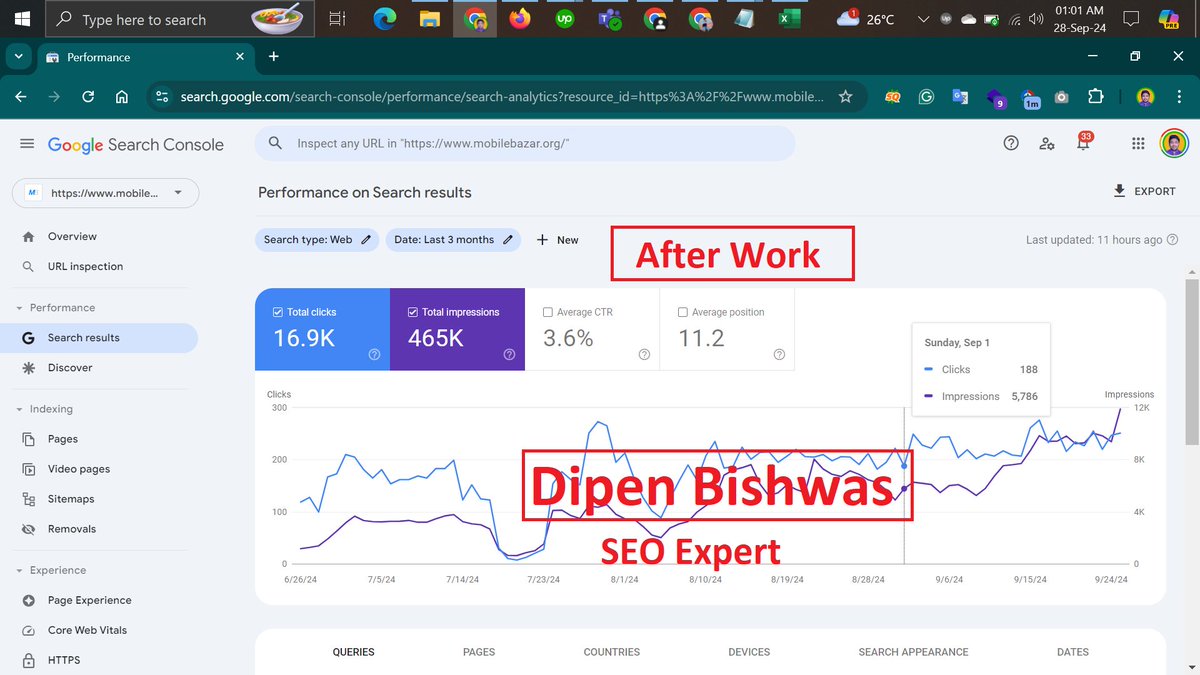Reload the page in Chrome

[x=88, y=97]
